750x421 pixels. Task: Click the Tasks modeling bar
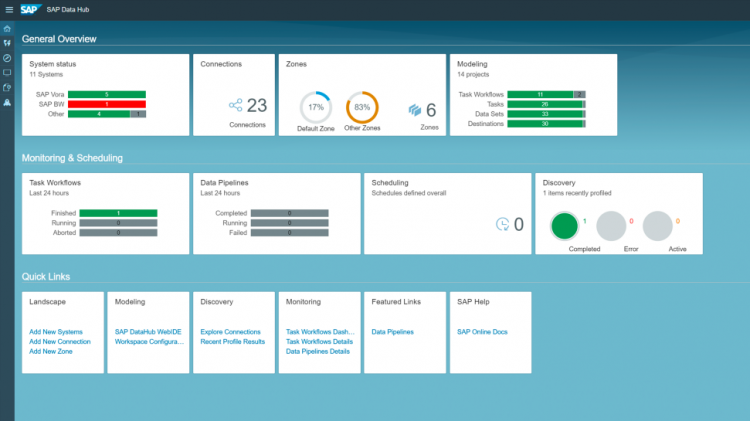(x=546, y=104)
